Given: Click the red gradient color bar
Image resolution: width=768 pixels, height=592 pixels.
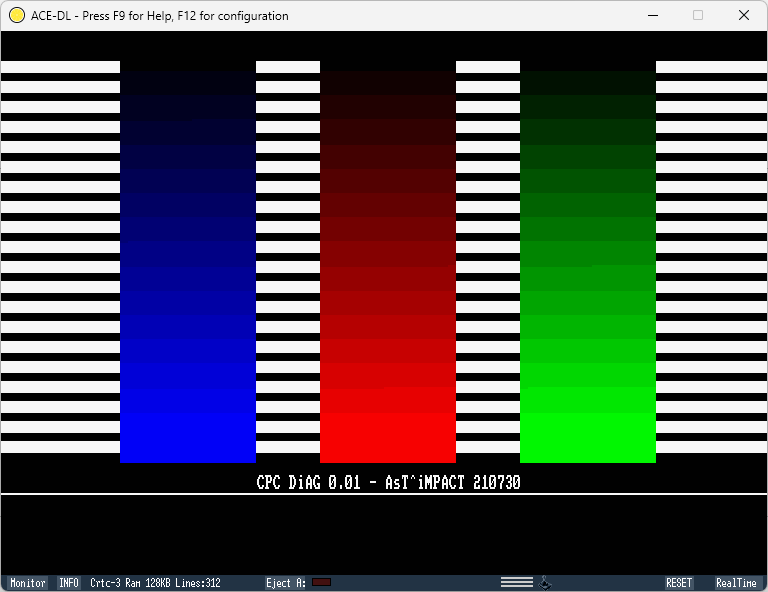Looking at the screenshot, I should (388, 262).
